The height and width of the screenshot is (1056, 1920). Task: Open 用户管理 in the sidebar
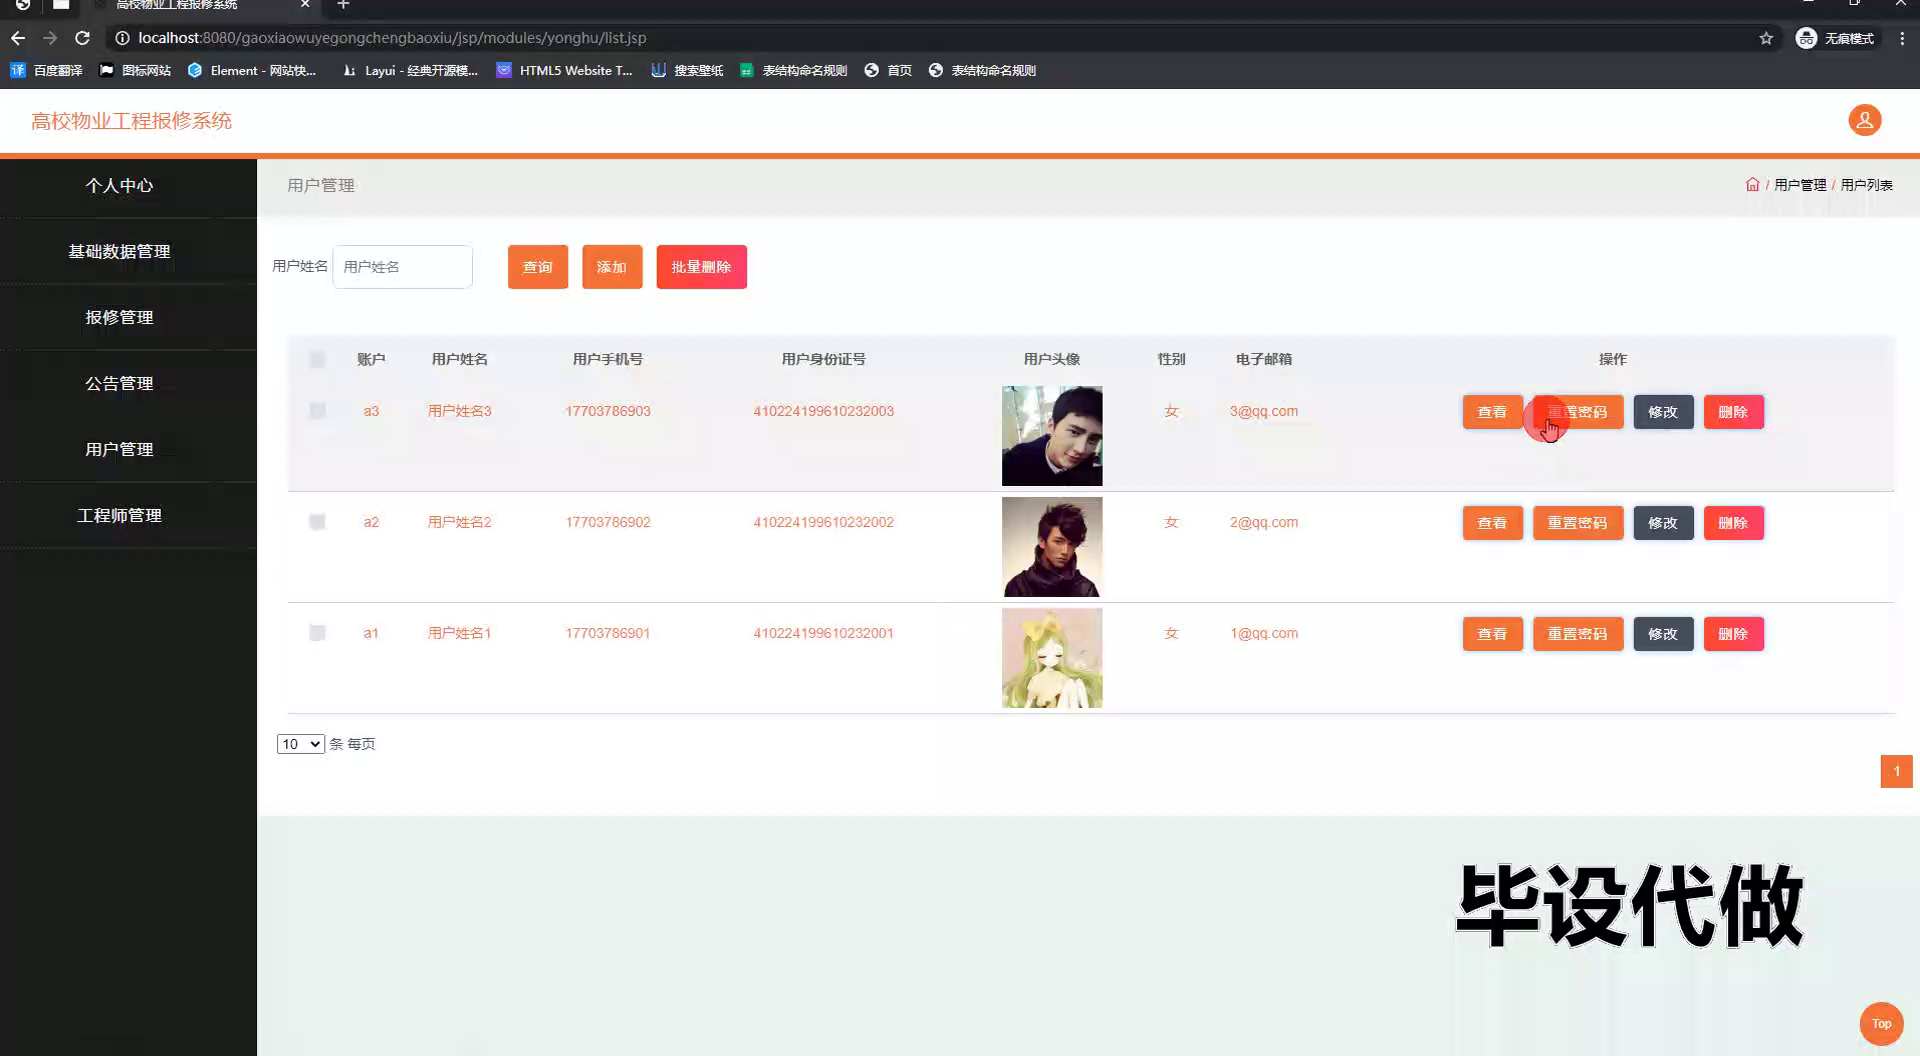coord(119,450)
